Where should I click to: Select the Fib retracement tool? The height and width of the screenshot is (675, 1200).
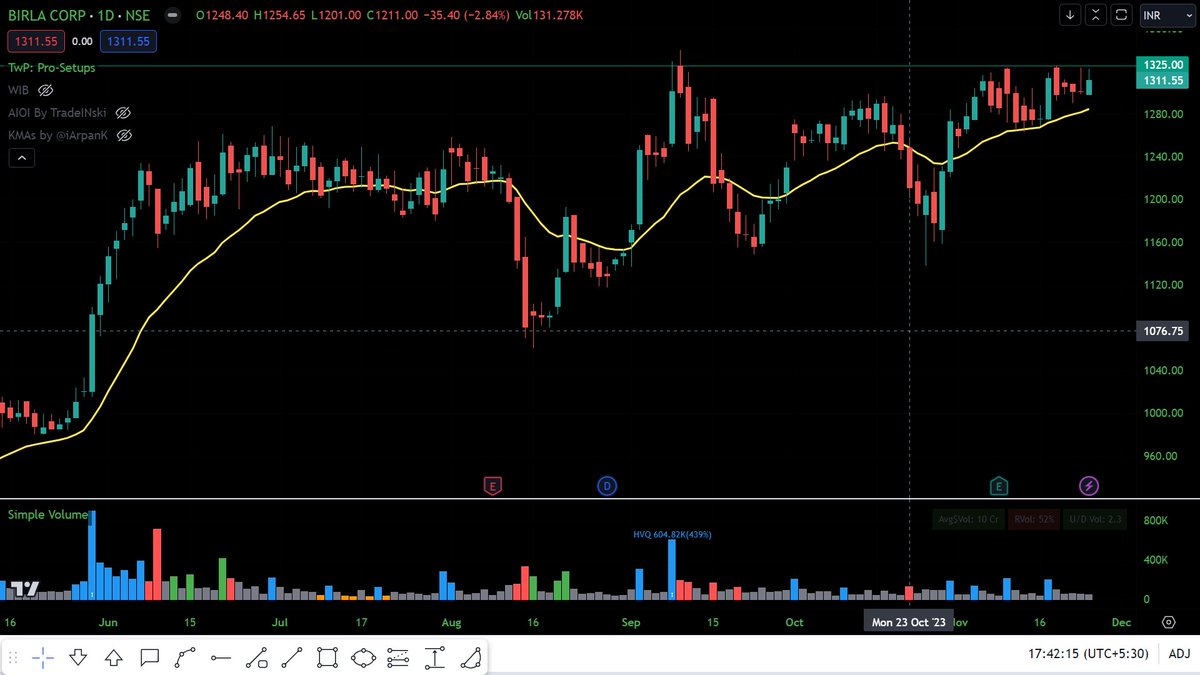pos(398,657)
